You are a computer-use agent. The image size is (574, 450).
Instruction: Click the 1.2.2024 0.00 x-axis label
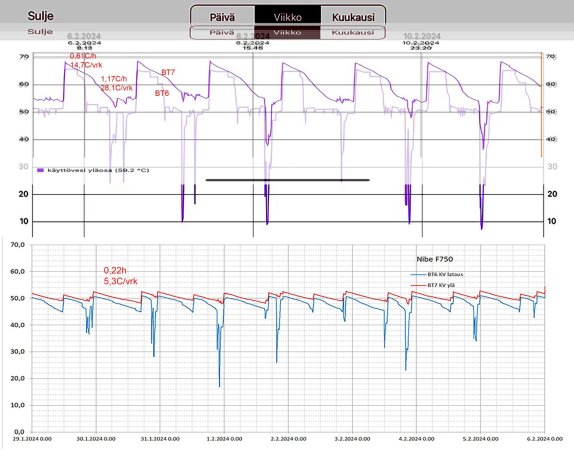(x=224, y=439)
